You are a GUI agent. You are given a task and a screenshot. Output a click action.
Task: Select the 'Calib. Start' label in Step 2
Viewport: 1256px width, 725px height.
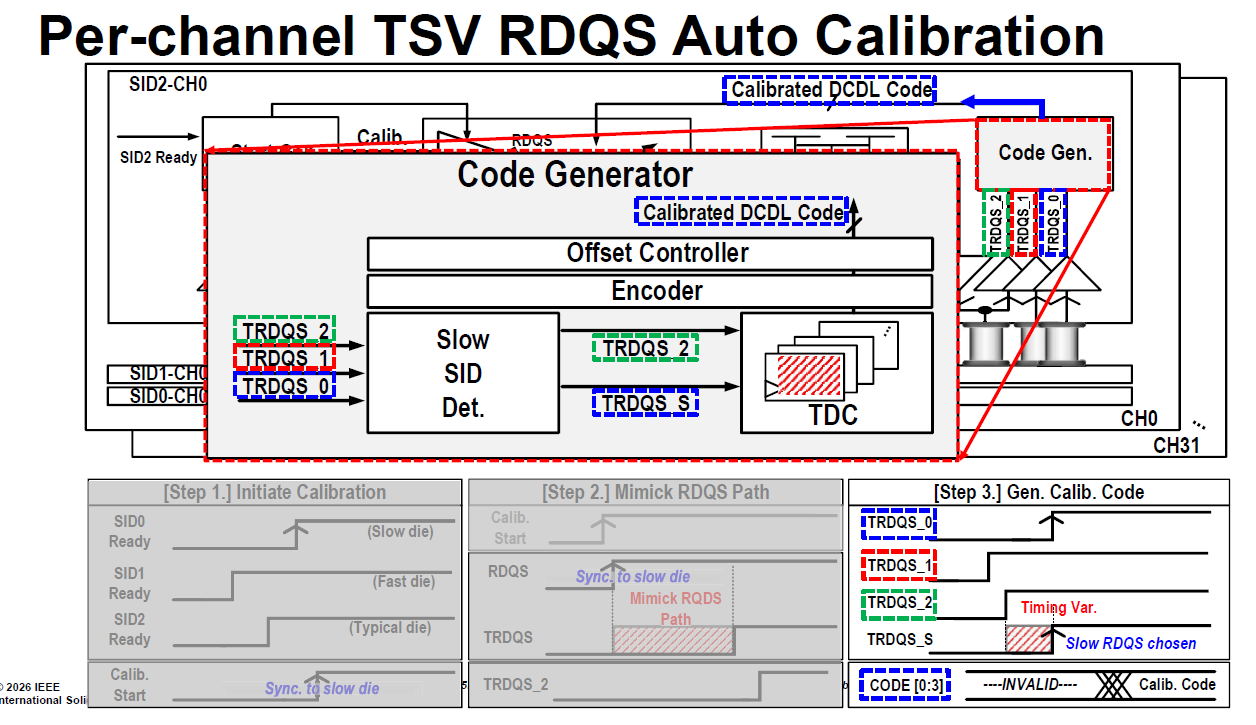509,528
